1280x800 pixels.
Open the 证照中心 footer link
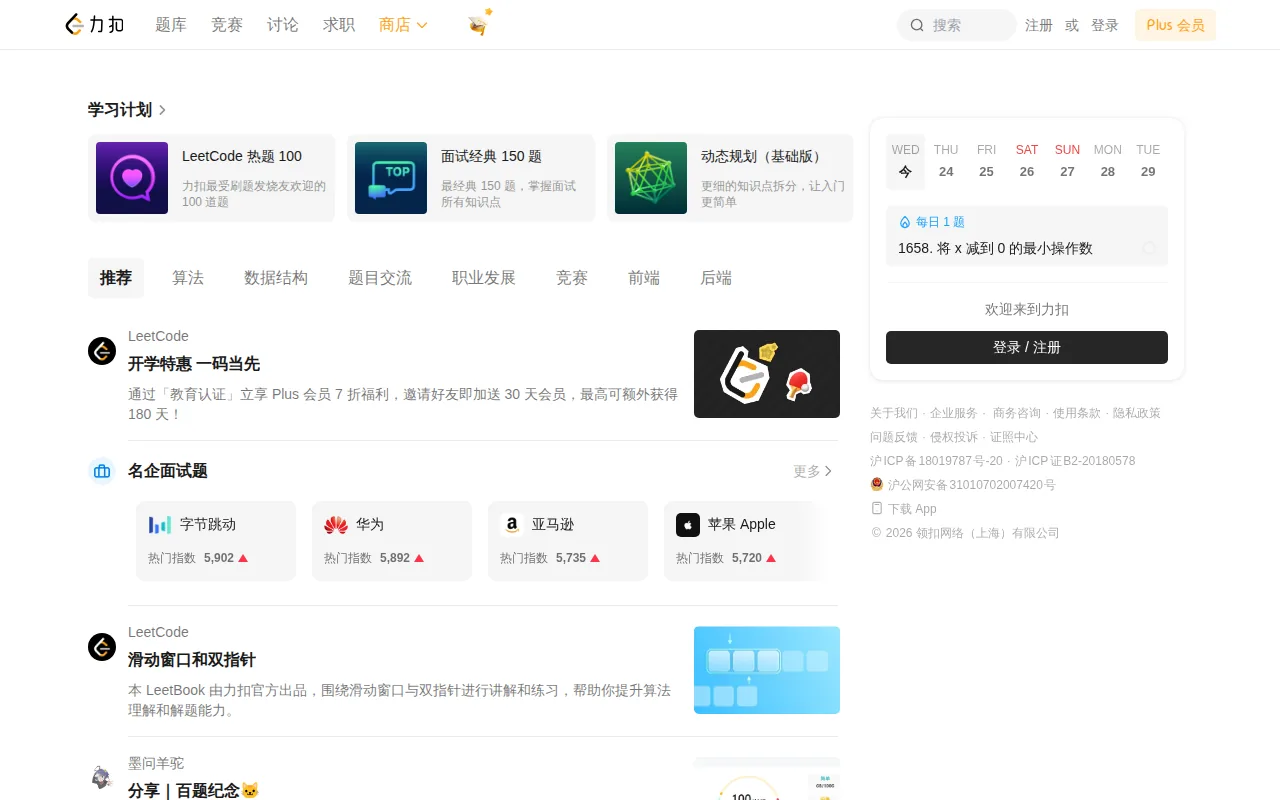tap(1014, 437)
